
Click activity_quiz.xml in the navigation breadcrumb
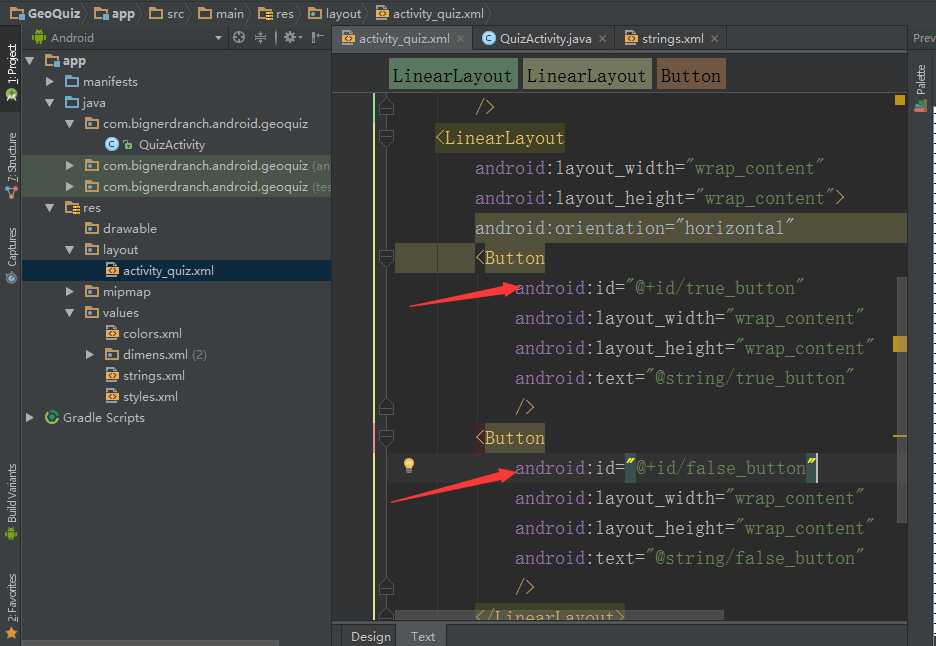430,13
